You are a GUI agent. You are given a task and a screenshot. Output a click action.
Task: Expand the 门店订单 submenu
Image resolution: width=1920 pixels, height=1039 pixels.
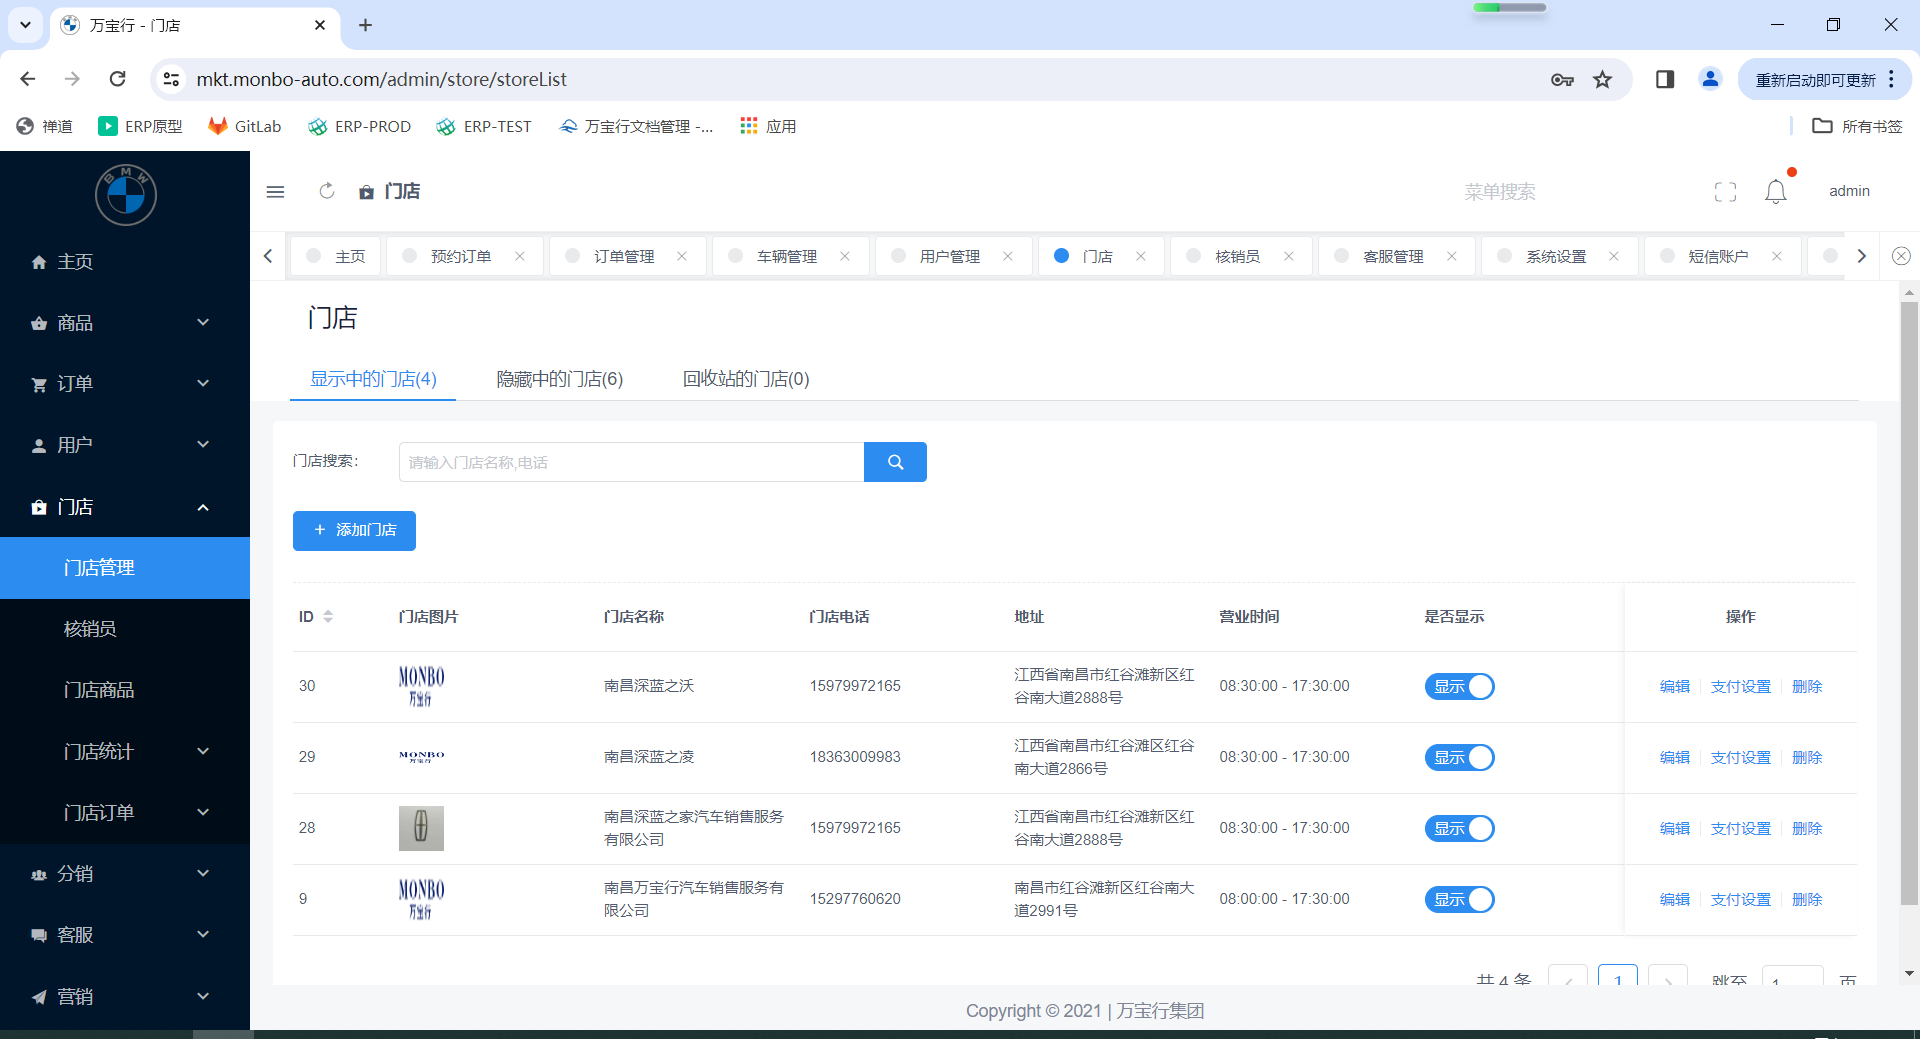pyautogui.click(x=125, y=813)
